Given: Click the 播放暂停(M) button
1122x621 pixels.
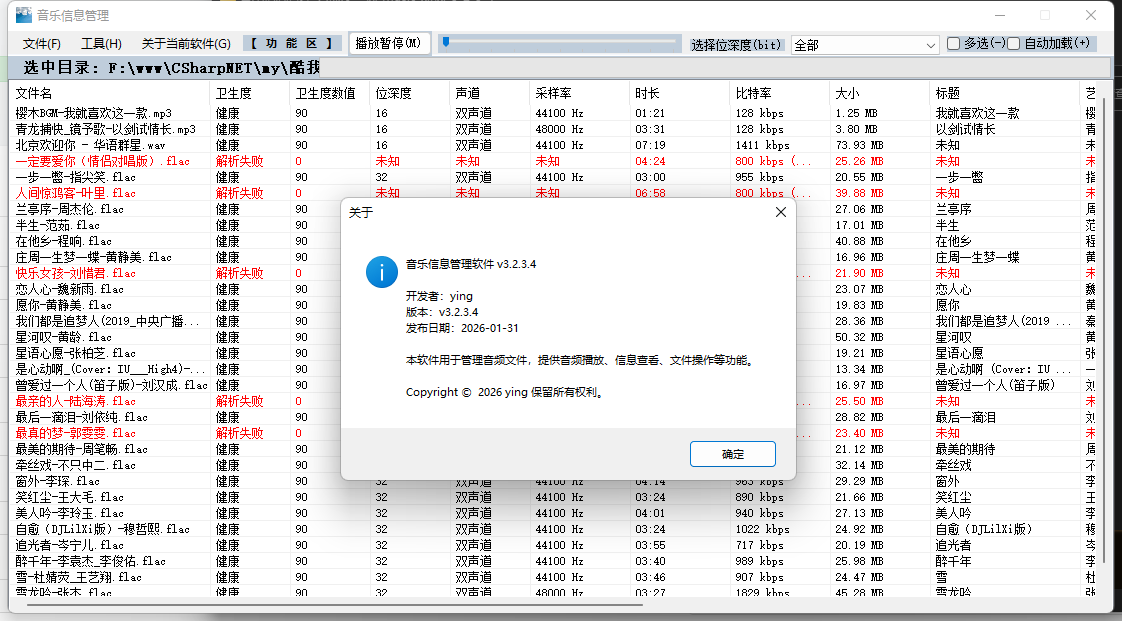Looking at the screenshot, I should (x=389, y=44).
